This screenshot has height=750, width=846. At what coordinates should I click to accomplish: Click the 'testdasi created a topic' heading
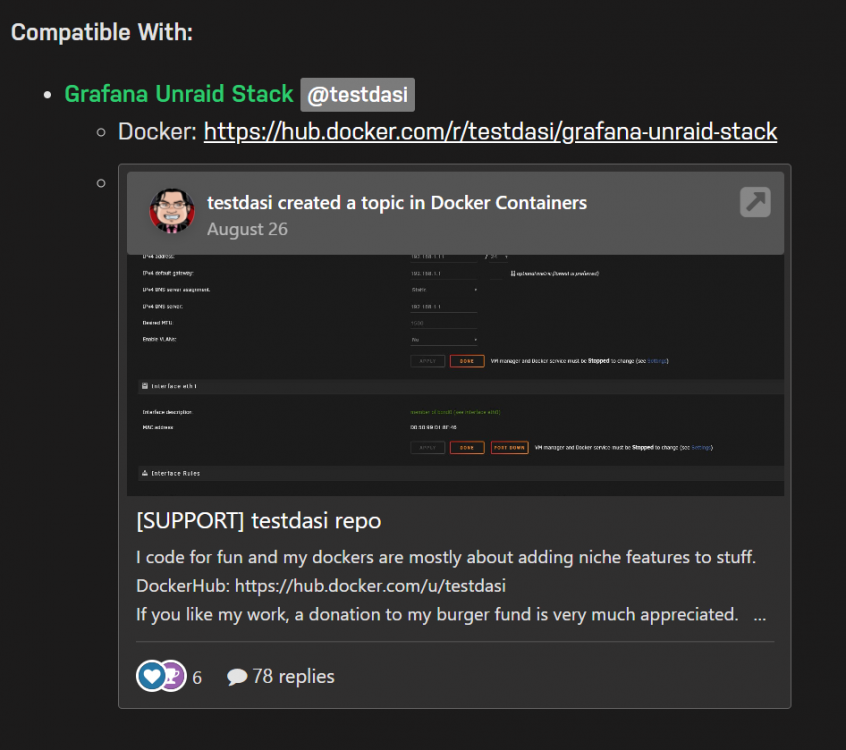[x=397, y=203]
